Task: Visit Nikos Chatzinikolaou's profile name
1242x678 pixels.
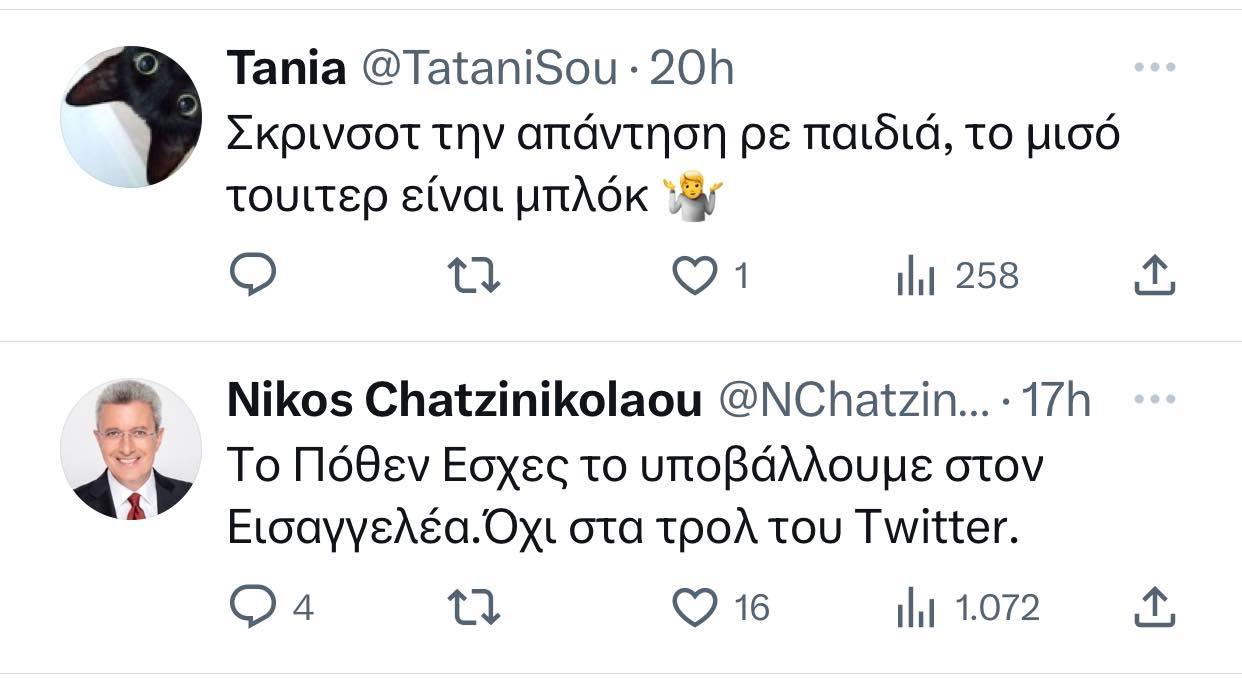Action: (465, 401)
